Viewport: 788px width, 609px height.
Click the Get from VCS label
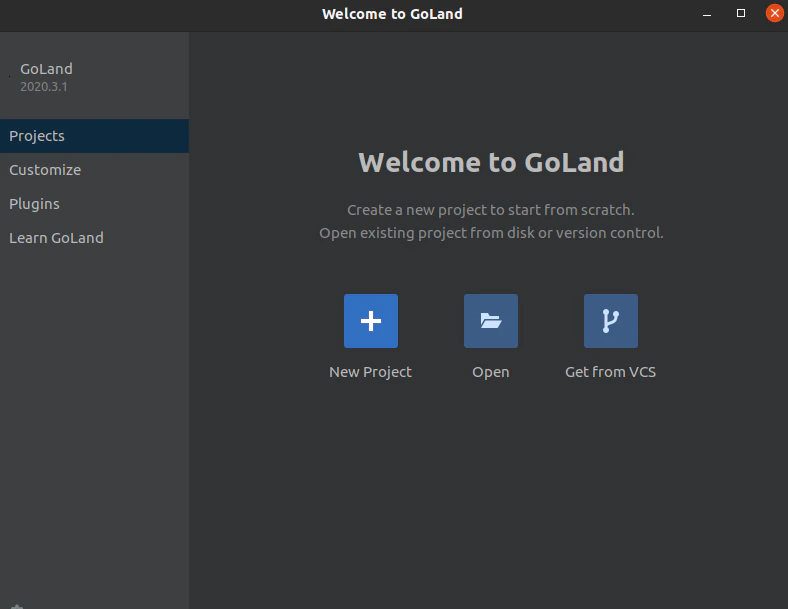click(x=611, y=372)
